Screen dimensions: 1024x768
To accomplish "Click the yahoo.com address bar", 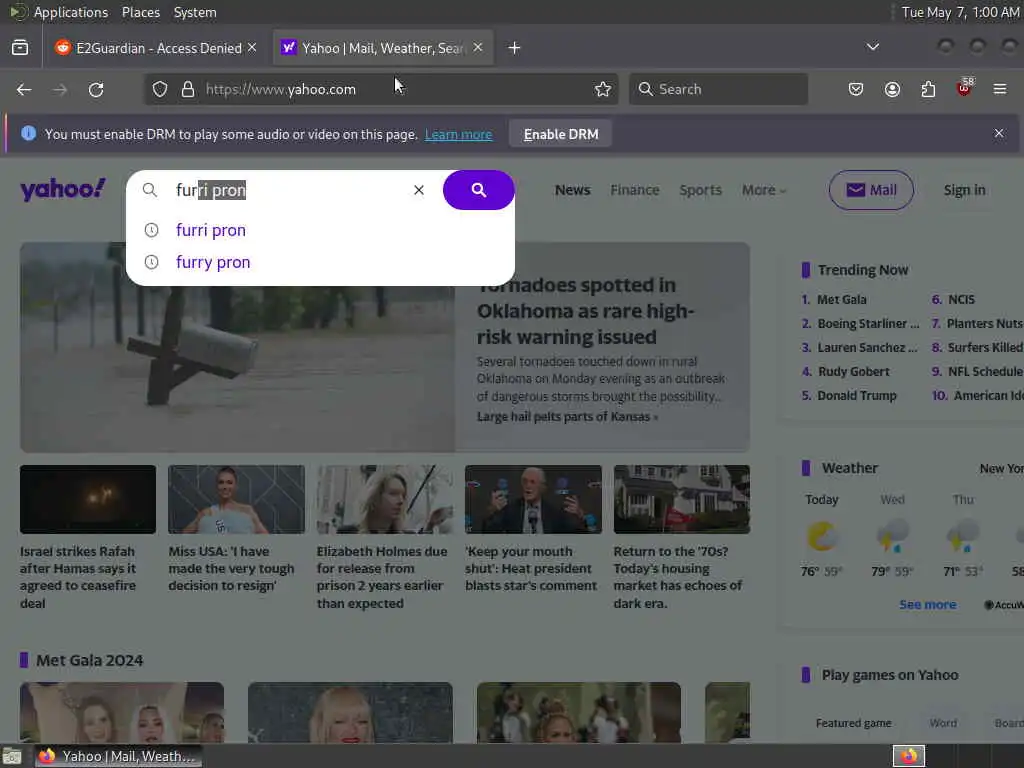I will pyautogui.click(x=381, y=89).
